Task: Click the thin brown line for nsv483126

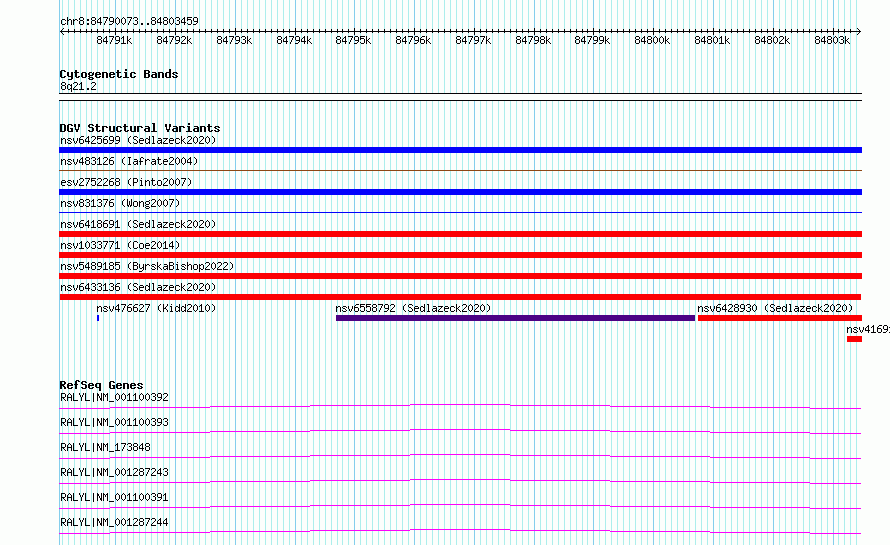Action: (460, 170)
